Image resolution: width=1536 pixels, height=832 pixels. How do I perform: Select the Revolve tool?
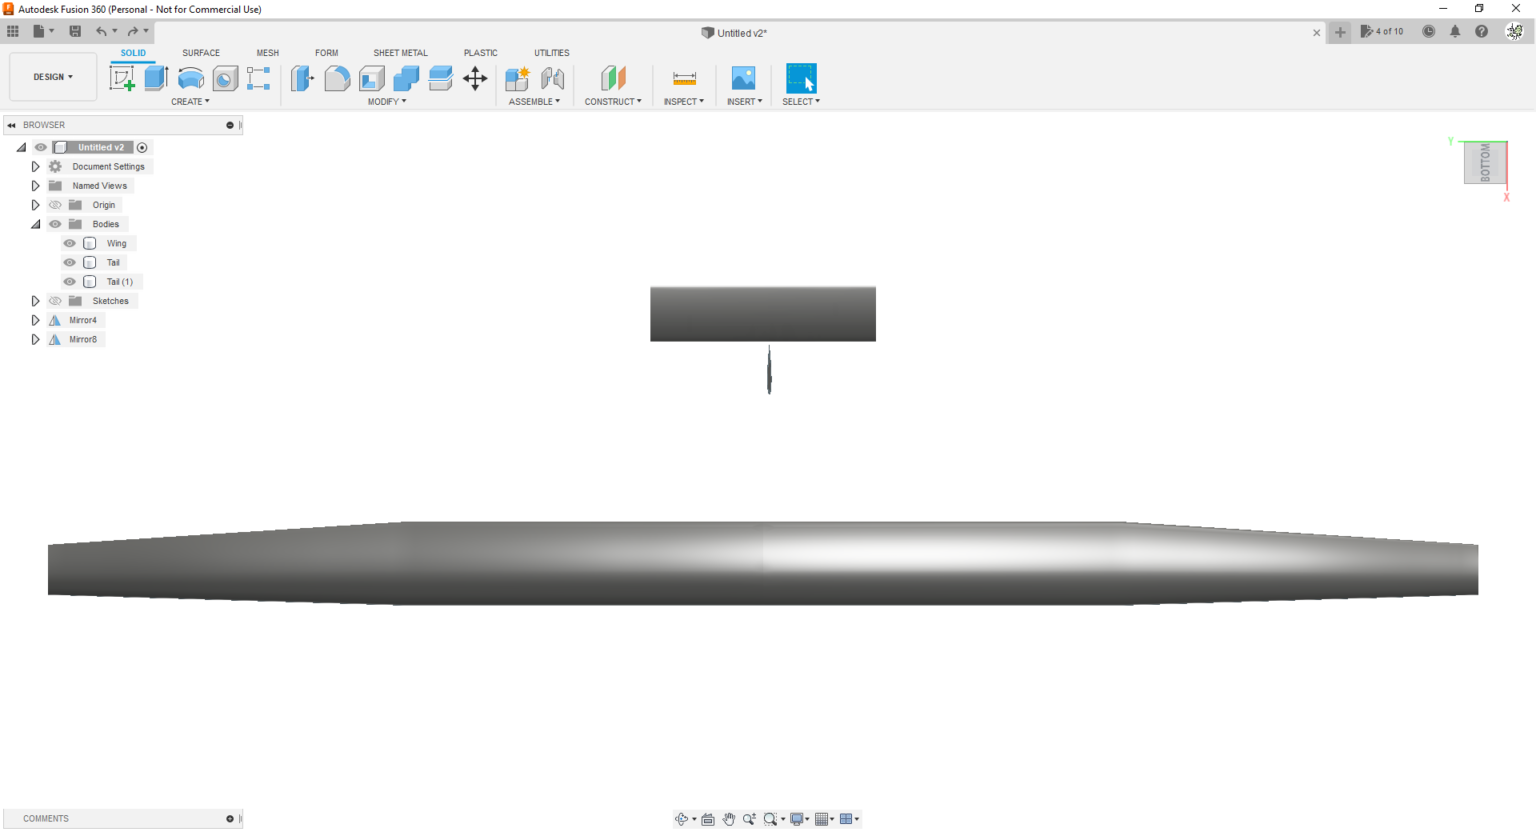pos(190,77)
